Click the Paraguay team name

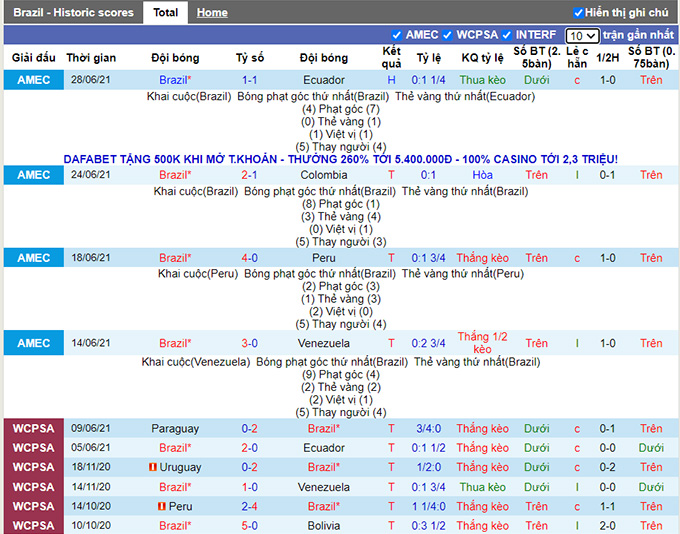[175, 429]
